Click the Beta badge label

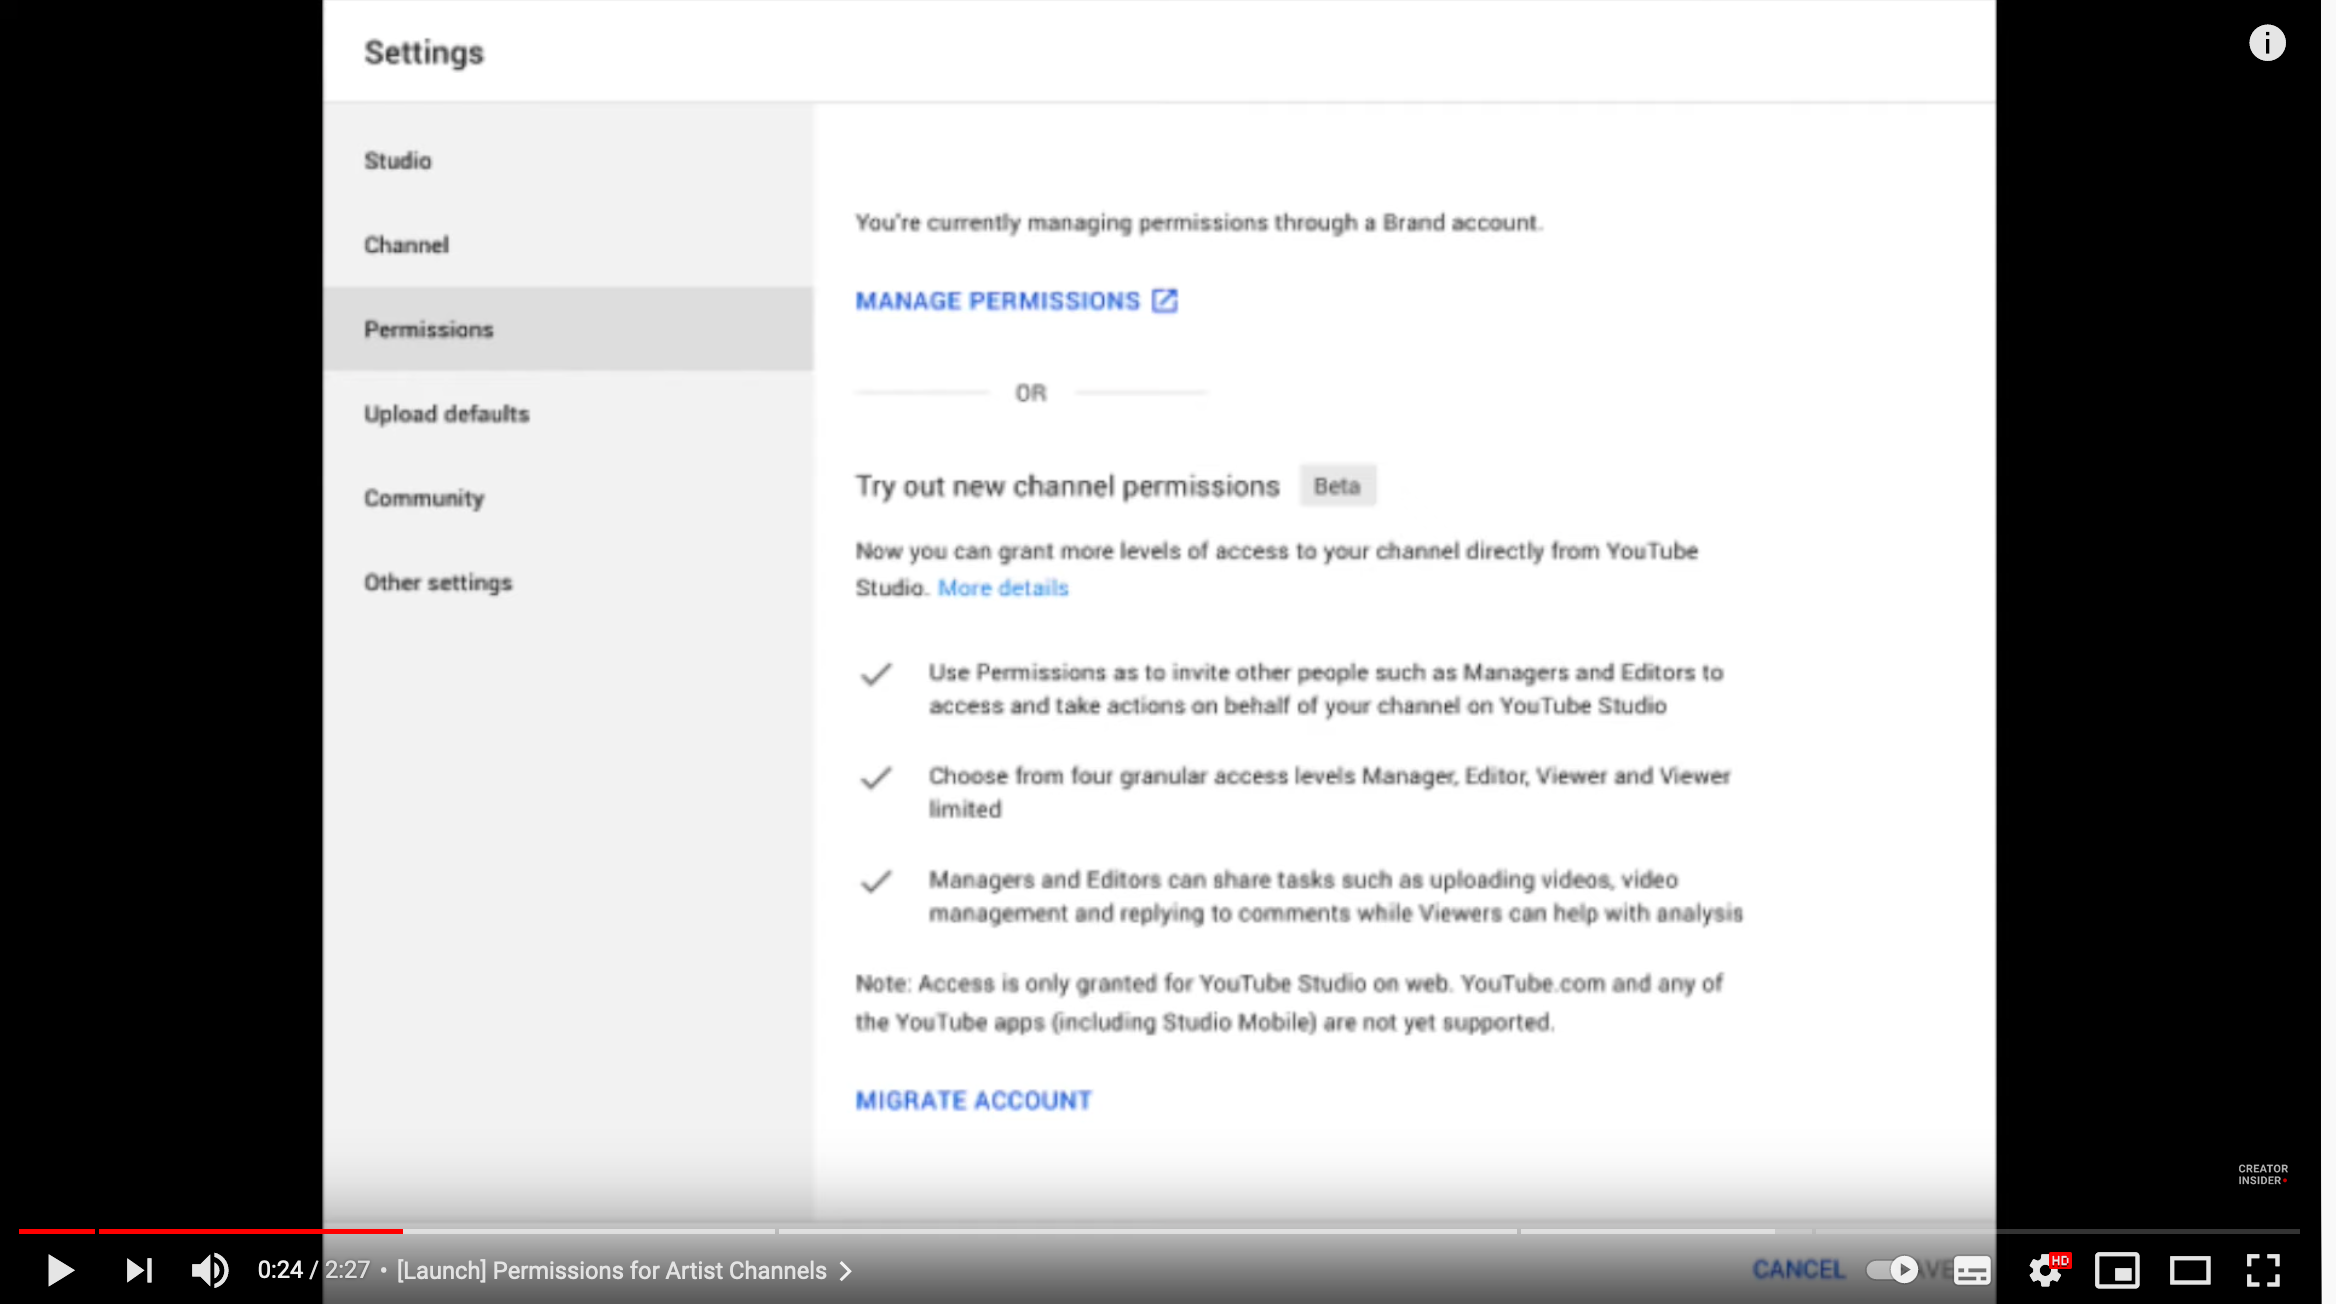[x=1337, y=486]
